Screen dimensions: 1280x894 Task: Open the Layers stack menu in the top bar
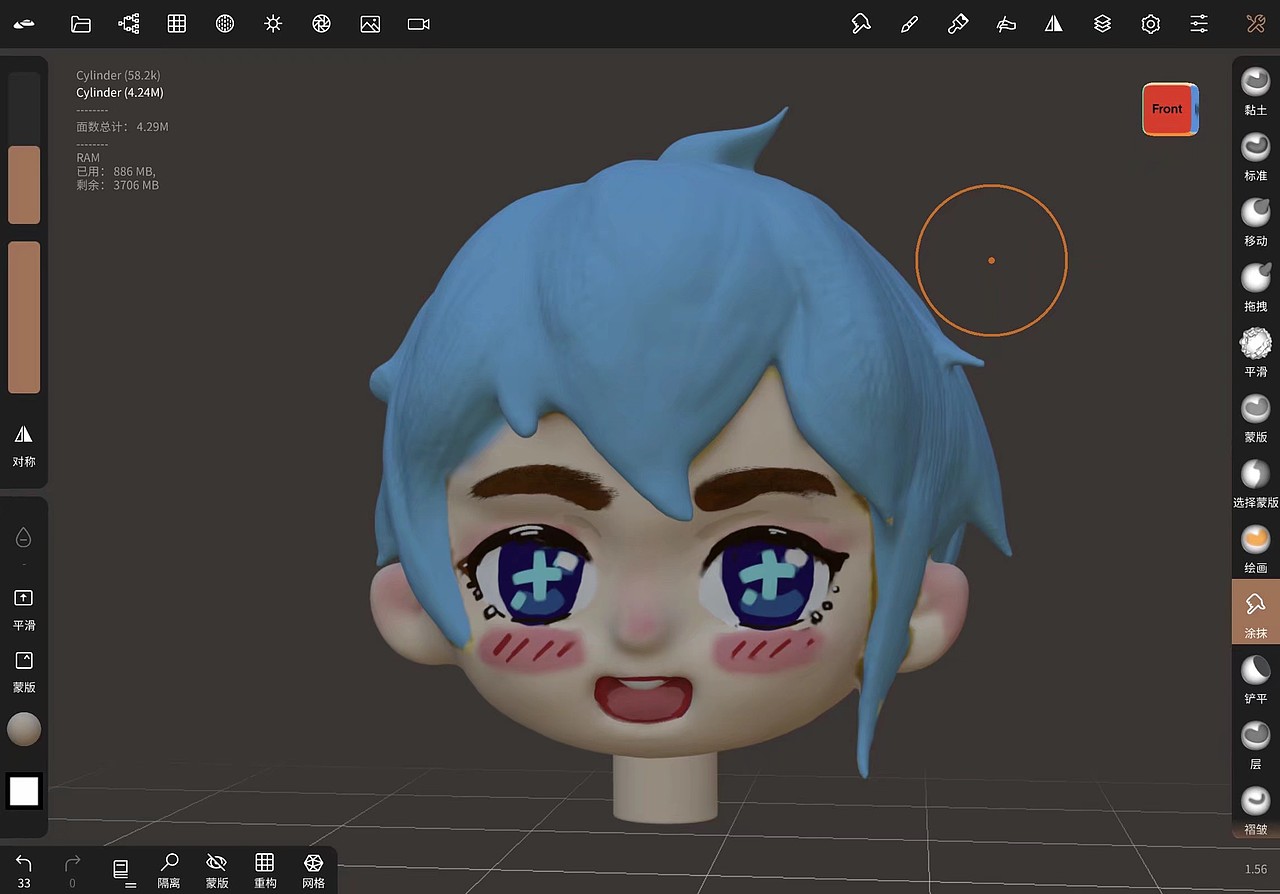1103,24
